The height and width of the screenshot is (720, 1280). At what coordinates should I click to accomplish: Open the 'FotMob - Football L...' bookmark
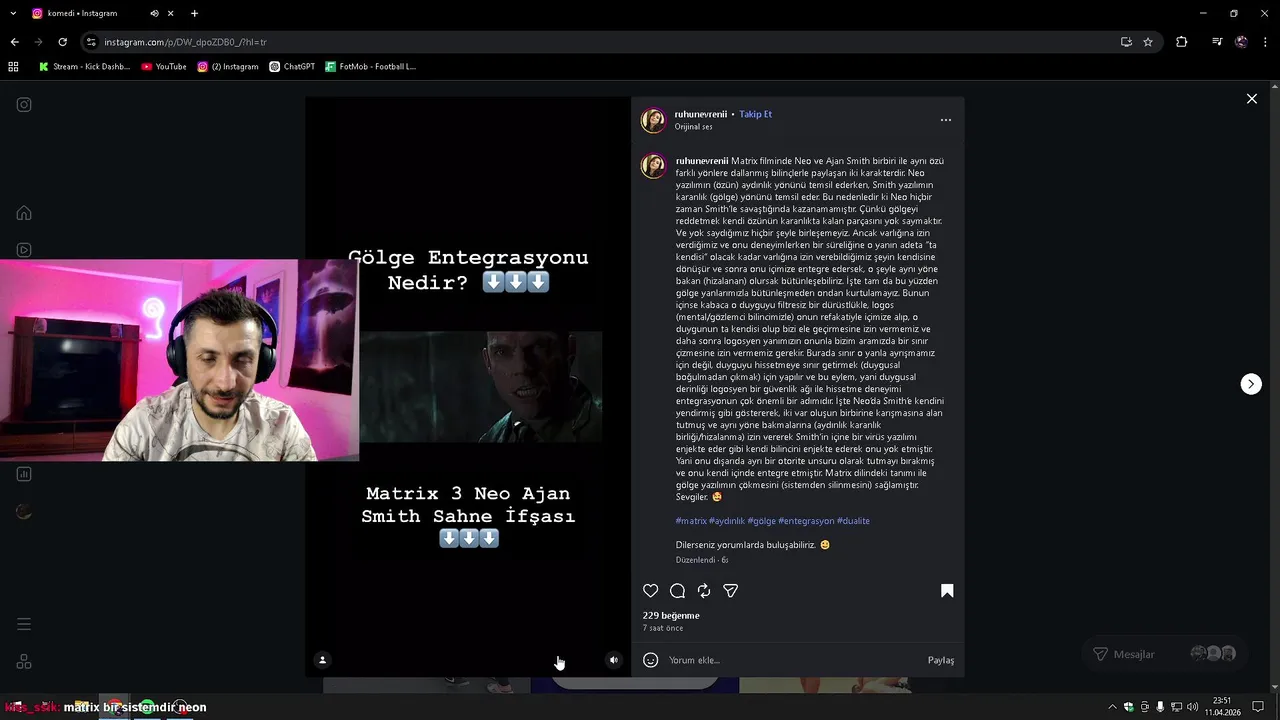[x=370, y=67]
